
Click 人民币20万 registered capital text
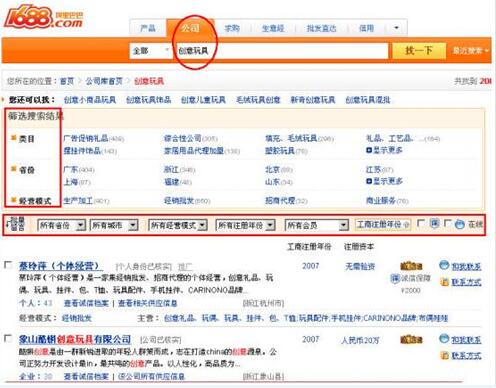[360, 340]
